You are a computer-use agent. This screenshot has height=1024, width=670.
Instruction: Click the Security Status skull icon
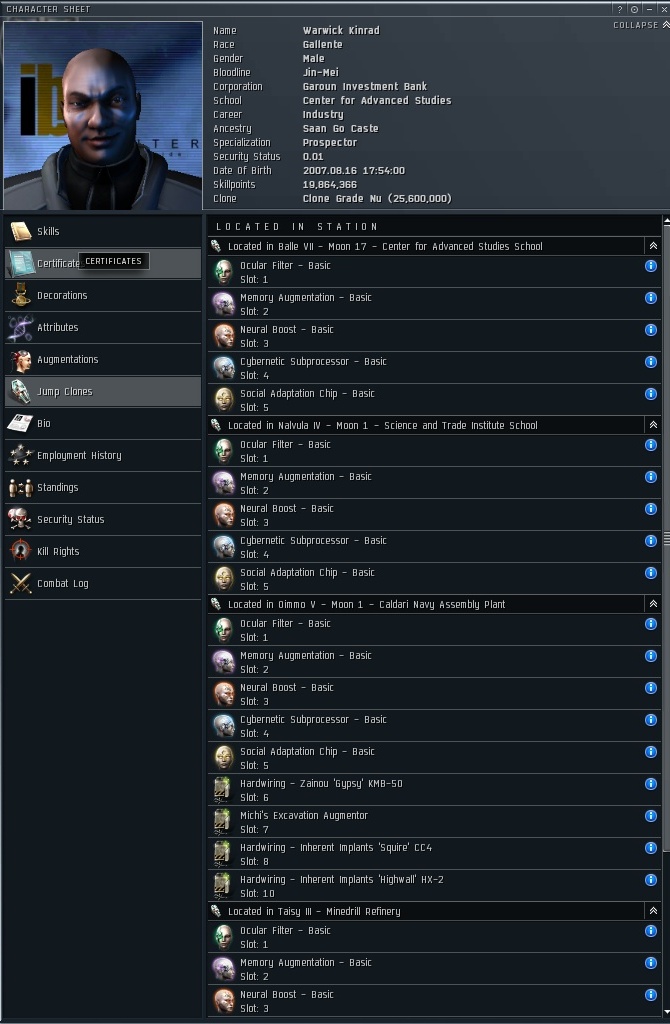coord(20,519)
